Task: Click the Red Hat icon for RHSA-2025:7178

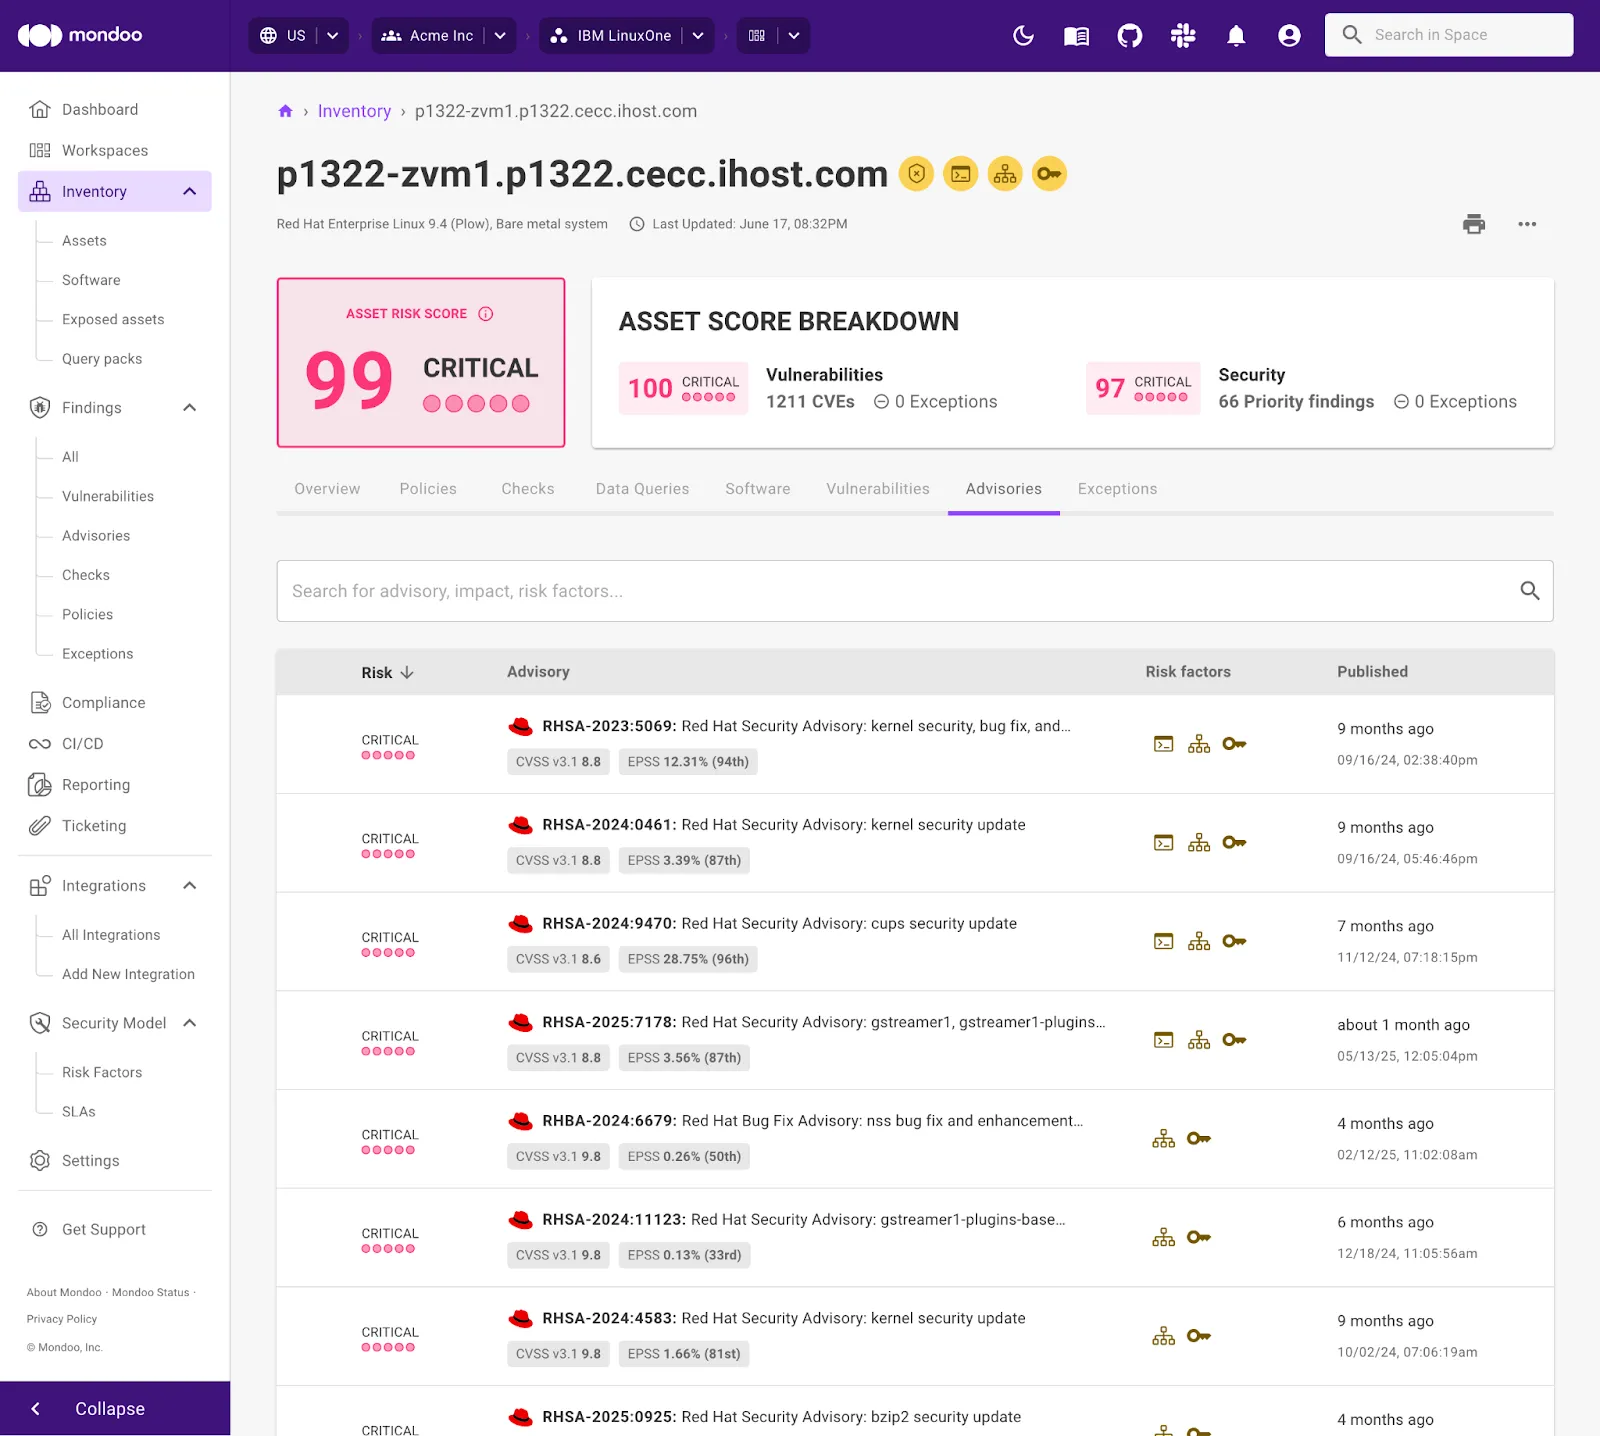Action: coord(520,1022)
